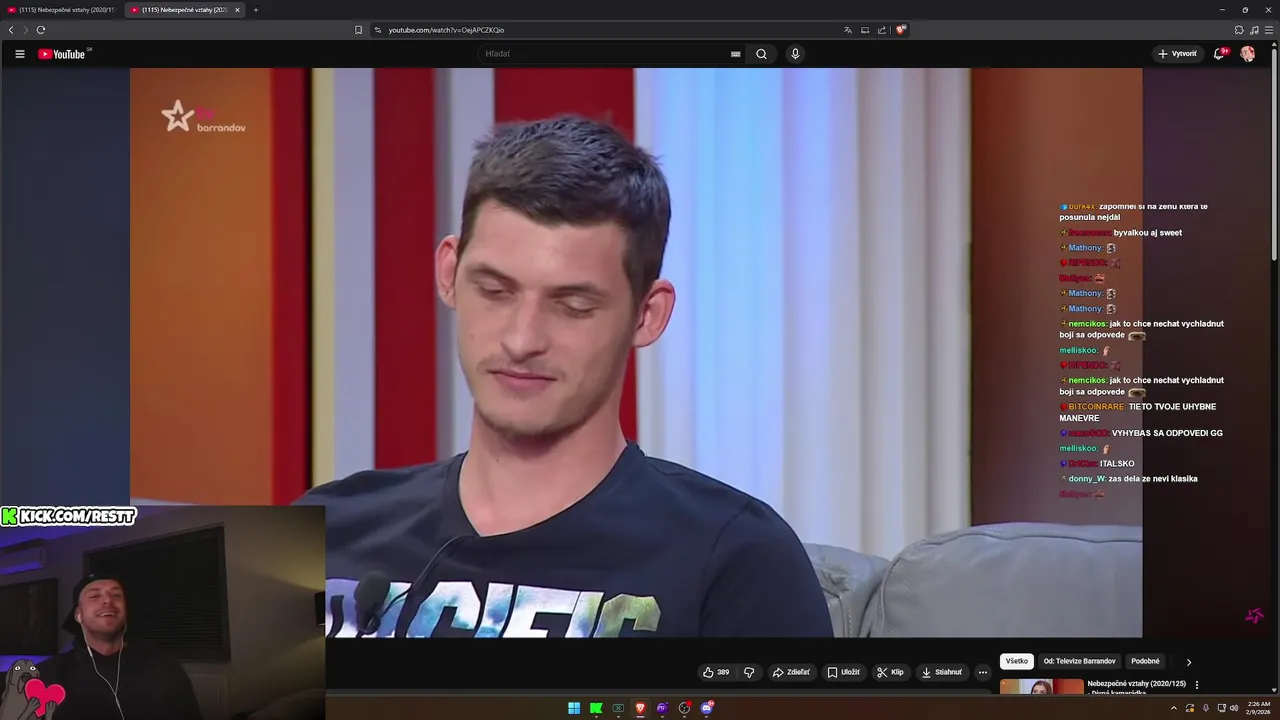1280x720 pixels.
Task: Select the Podobné filter chip
Action: click(x=1145, y=661)
